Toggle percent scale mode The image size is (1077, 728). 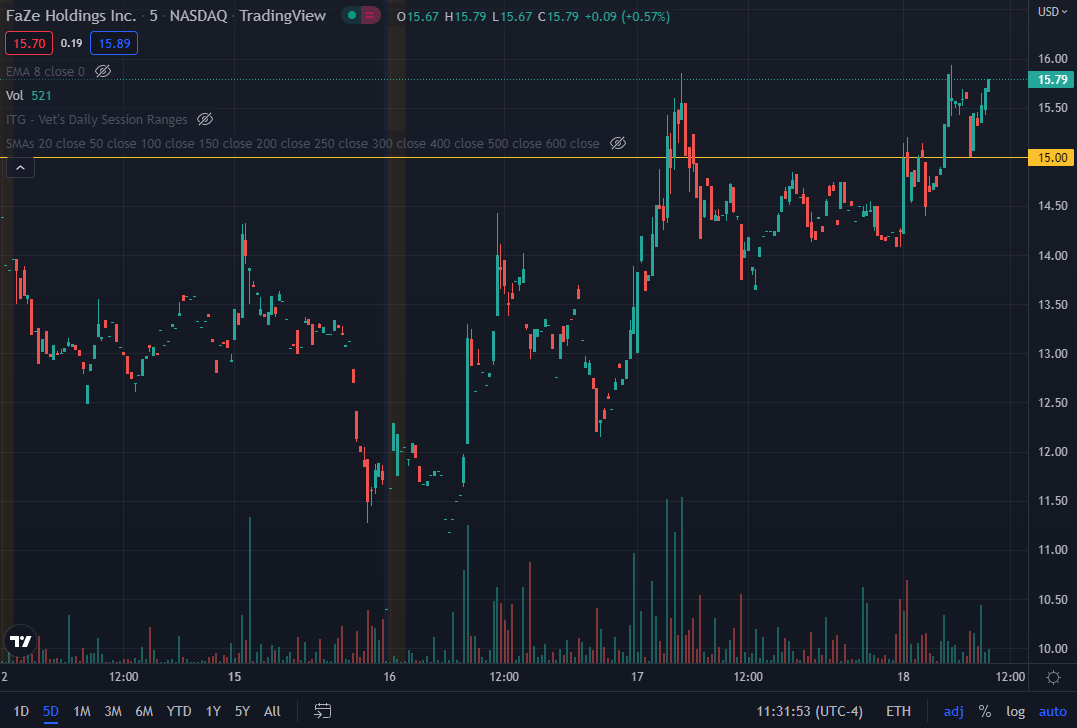coord(985,712)
